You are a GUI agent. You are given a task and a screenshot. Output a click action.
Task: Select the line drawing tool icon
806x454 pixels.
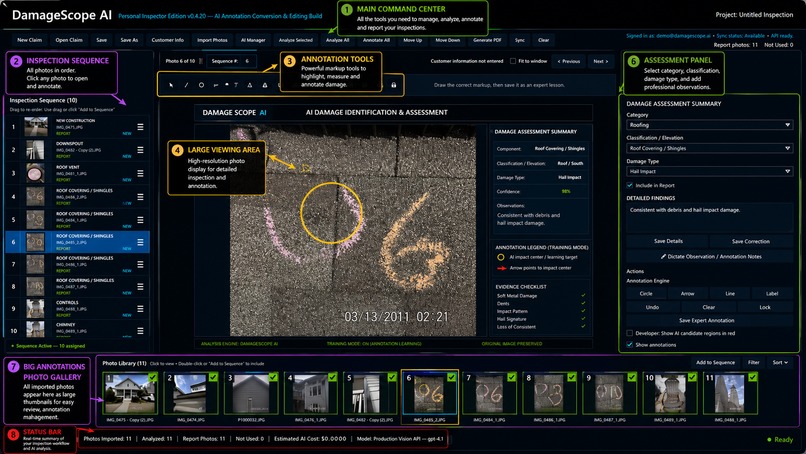186,85
